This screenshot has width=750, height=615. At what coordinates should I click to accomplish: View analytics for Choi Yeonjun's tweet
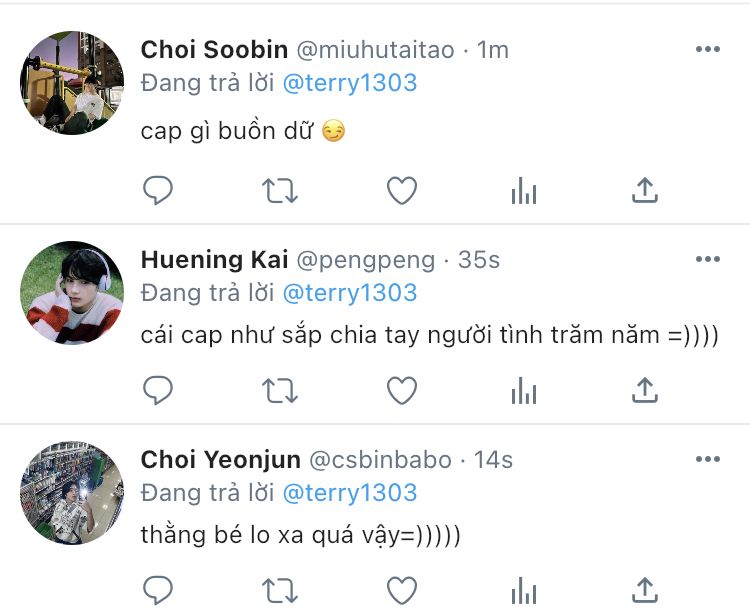click(524, 589)
